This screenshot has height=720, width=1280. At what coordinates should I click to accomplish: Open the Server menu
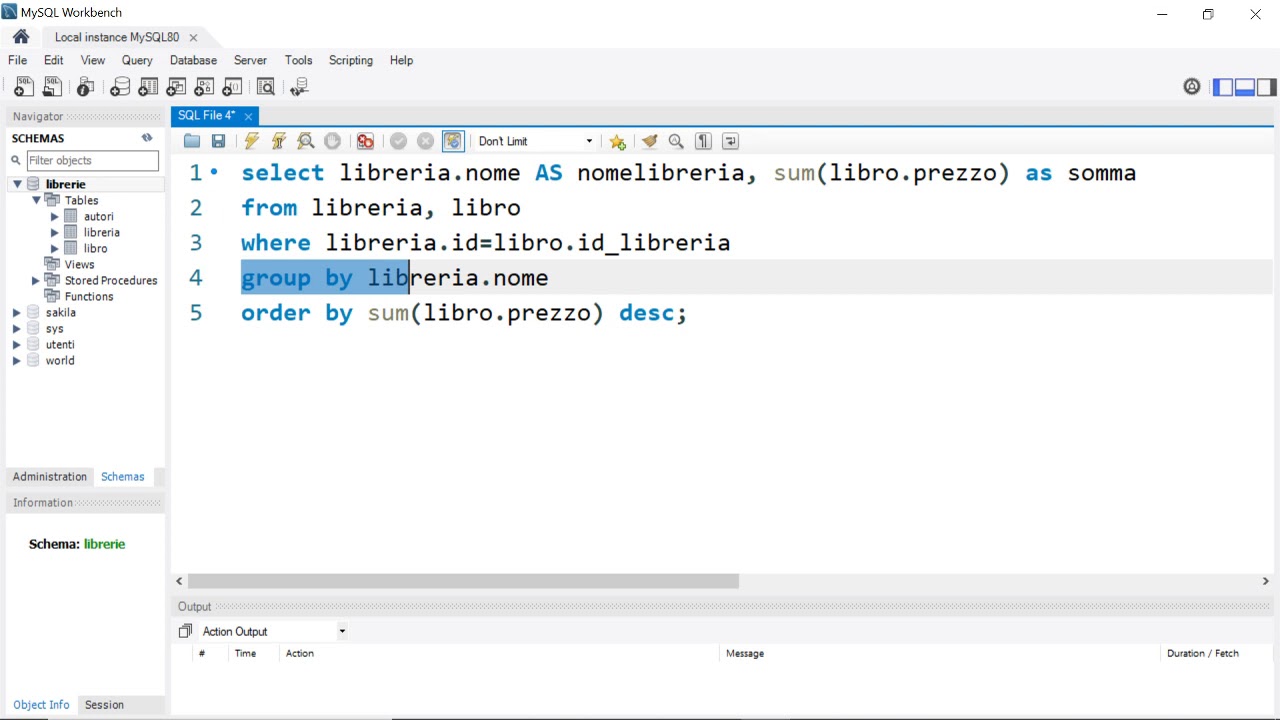click(x=250, y=60)
